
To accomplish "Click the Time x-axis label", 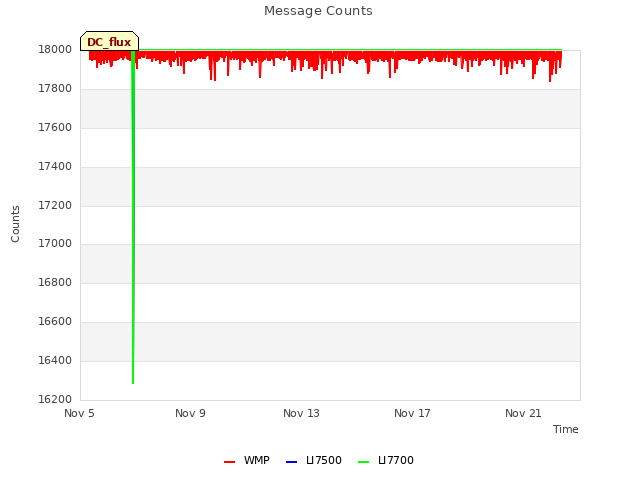I will pyautogui.click(x=565, y=429).
